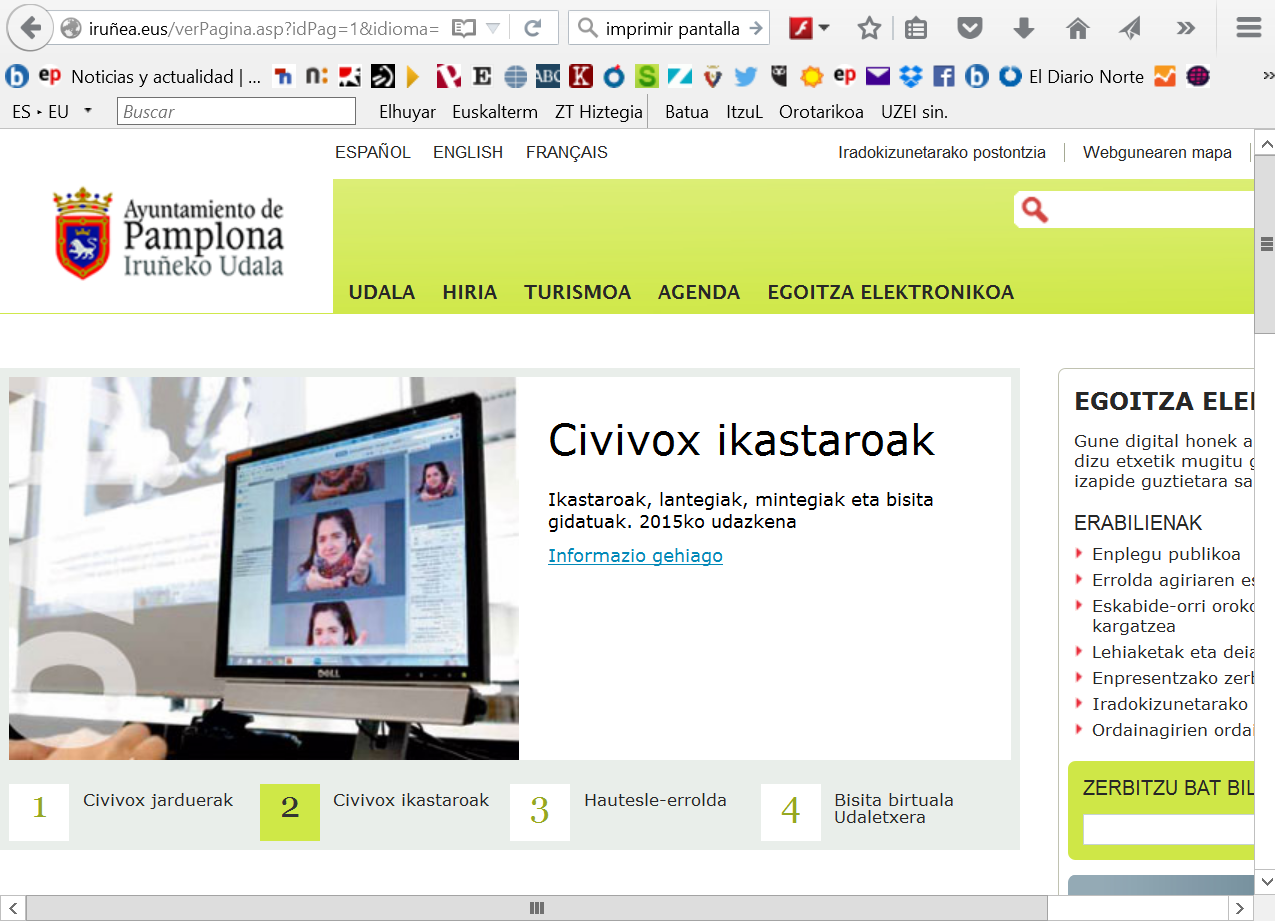Follow the Informazio gehiago link
Viewport: 1275px width, 921px height.
click(635, 556)
